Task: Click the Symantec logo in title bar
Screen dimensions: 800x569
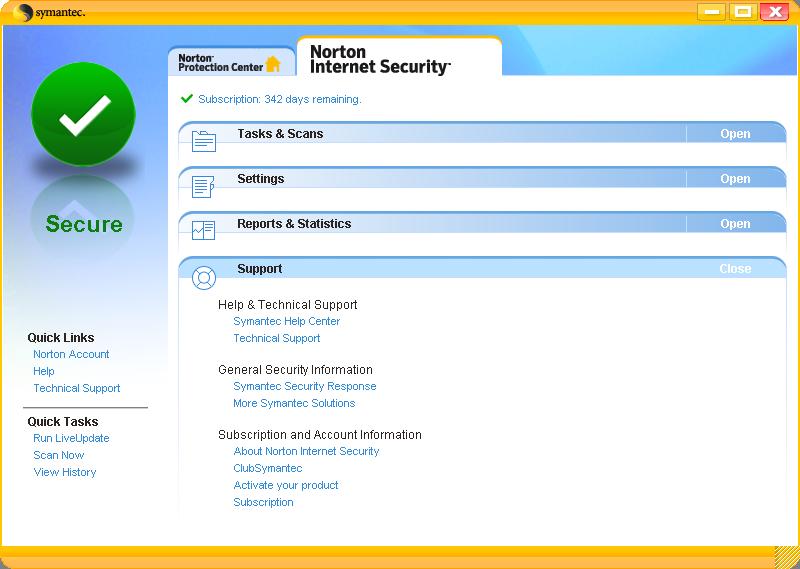Action: click(x=52, y=12)
